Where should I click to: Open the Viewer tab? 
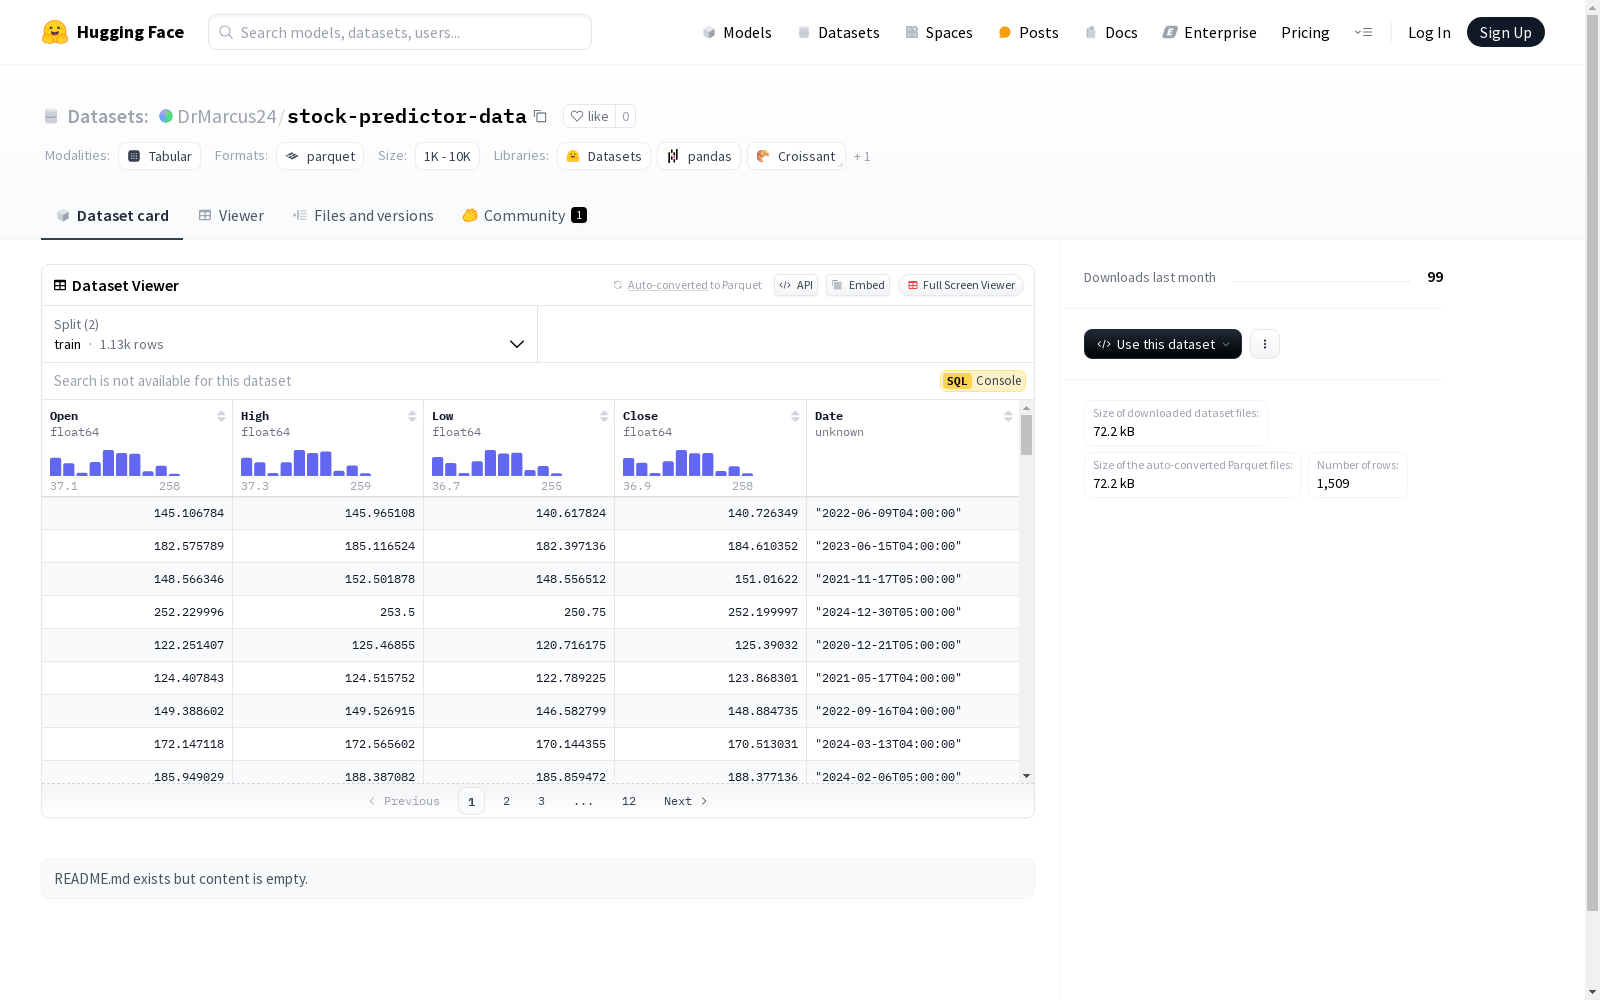[231, 215]
